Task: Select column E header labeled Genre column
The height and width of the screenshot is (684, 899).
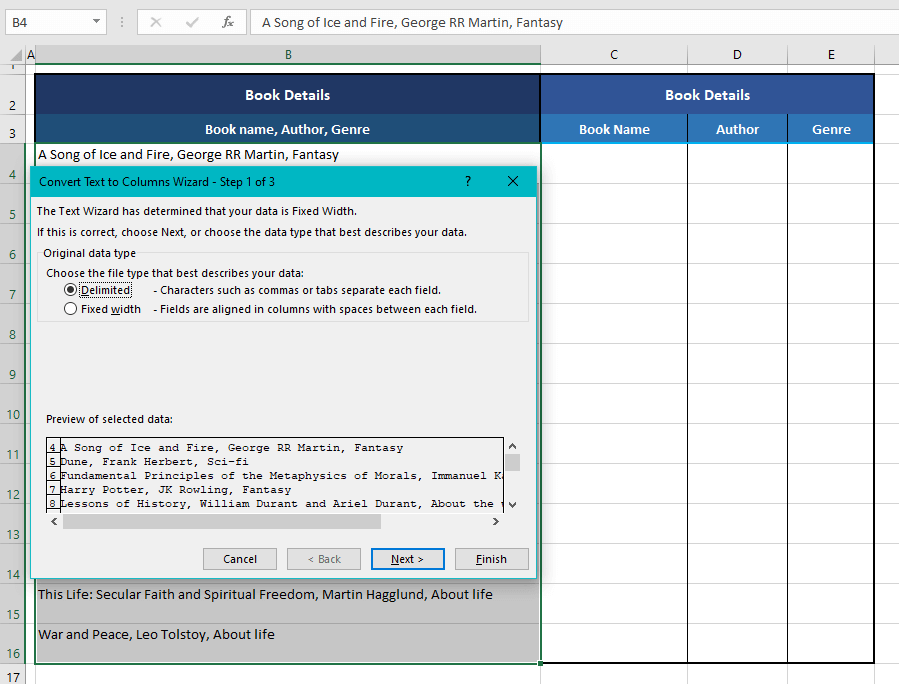Action: click(x=831, y=55)
